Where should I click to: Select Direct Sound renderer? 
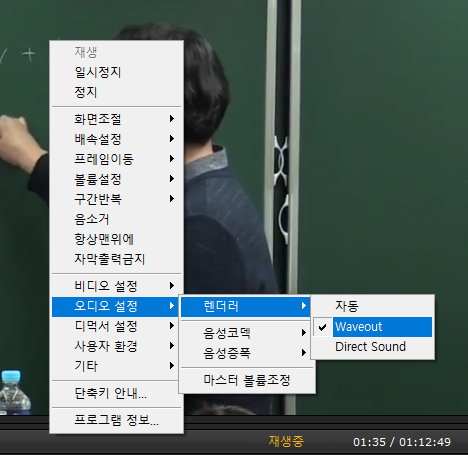[373, 347]
